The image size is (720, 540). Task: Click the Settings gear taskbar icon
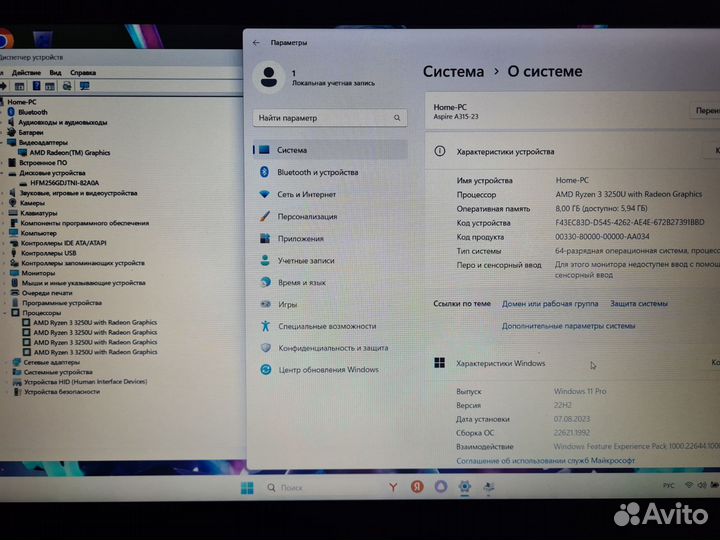tap(465, 487)
